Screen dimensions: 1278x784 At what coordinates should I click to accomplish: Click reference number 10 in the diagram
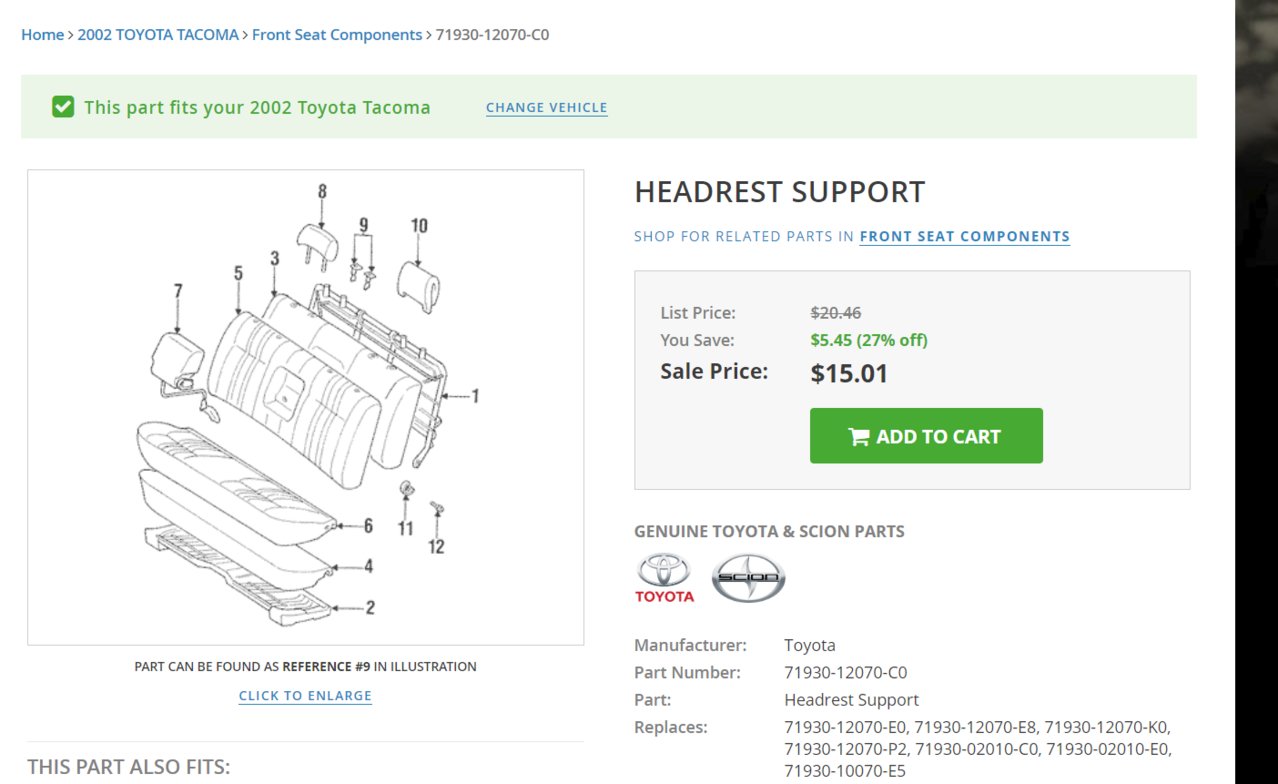419,226
